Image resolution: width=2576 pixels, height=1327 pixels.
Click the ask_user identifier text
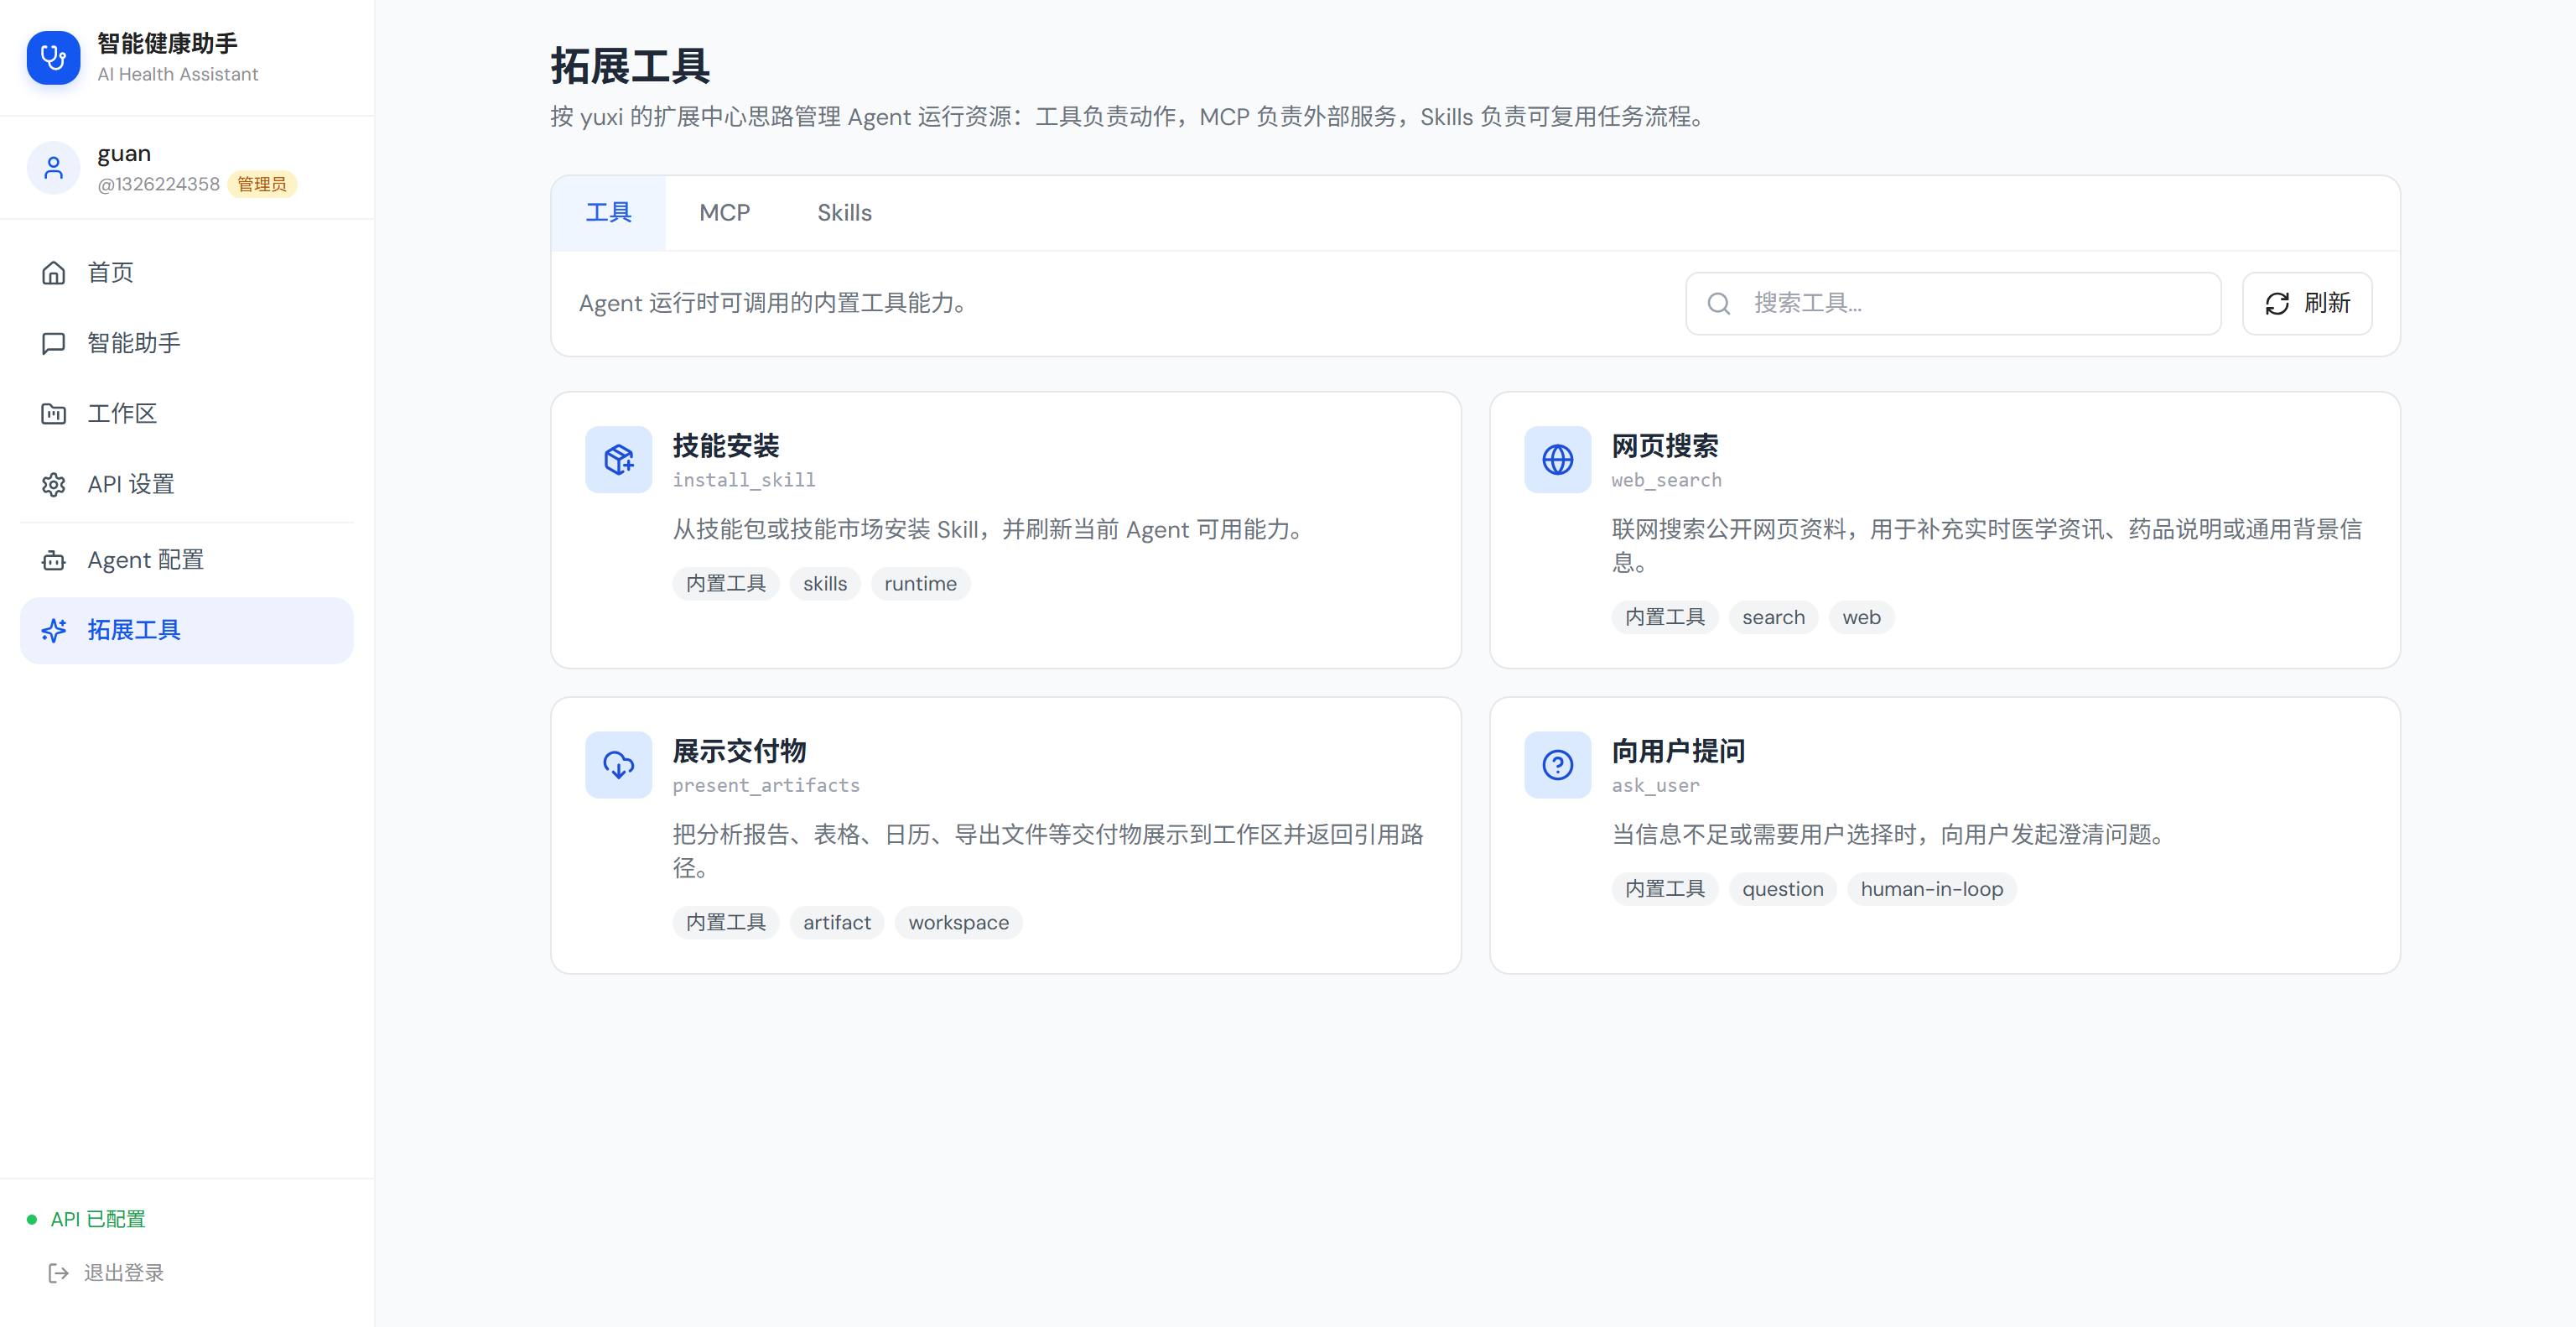coord(1655,785)
